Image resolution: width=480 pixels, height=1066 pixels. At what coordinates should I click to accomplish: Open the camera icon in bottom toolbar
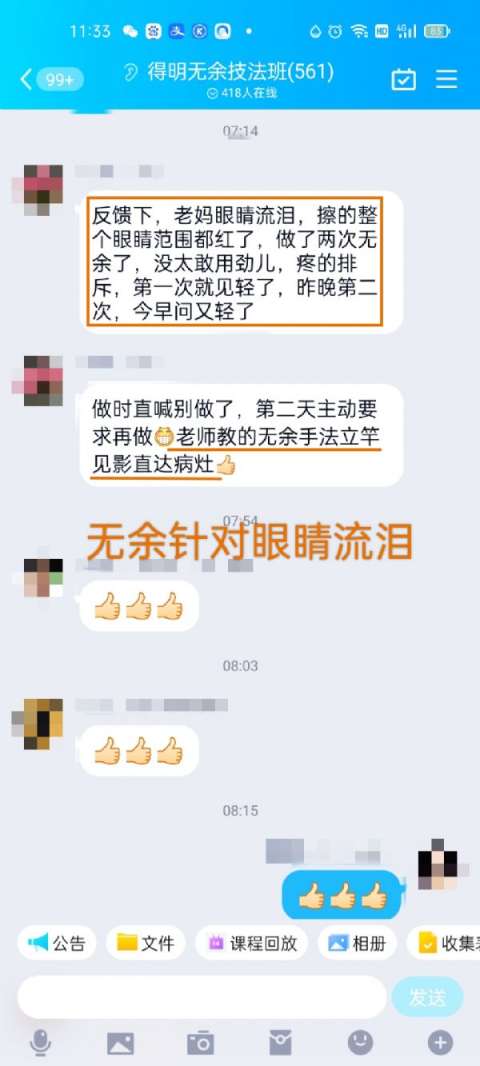pyautogui.click(x=201, y=1042)
